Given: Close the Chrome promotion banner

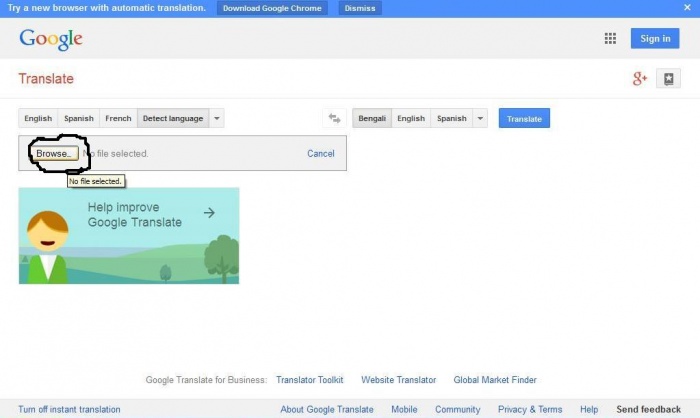Looking at the screenshot, I should click(x=687, y=8).
